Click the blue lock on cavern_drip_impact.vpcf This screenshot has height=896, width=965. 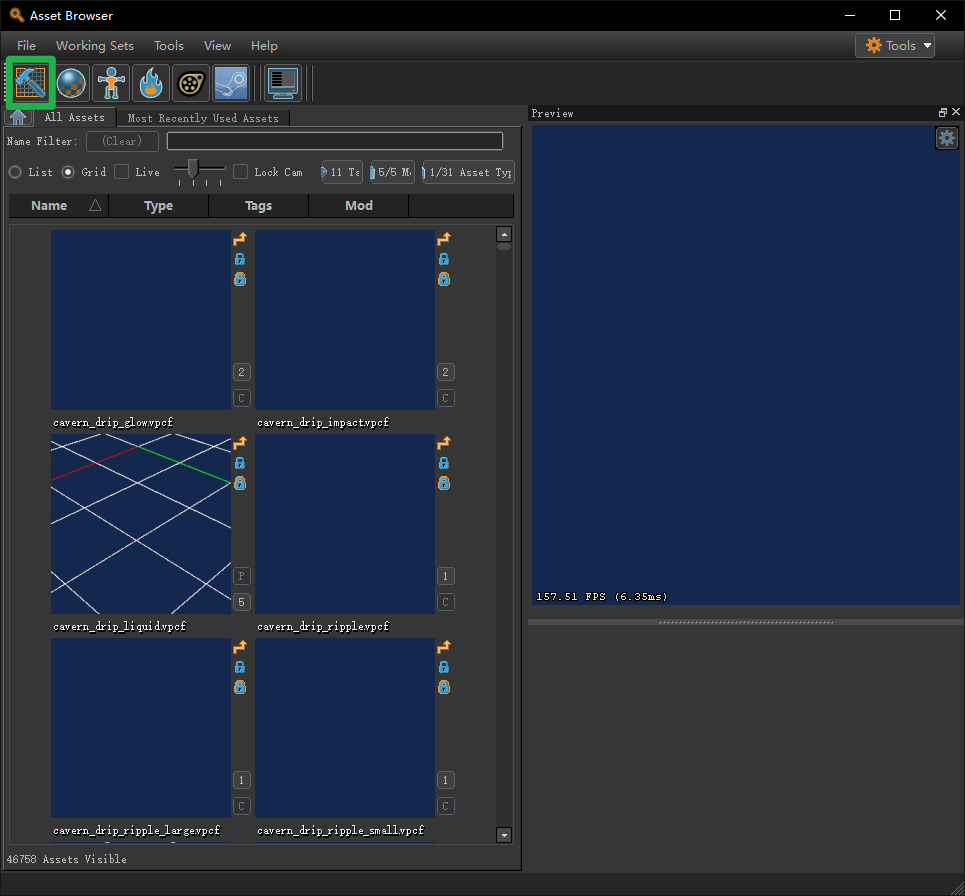tap(444, 259)
